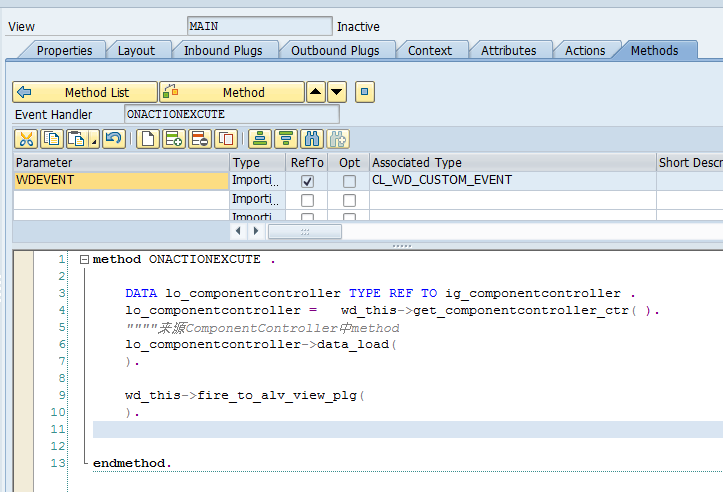Click the Method List back button
The image size is (723, 492).
[x=85, y=92]
